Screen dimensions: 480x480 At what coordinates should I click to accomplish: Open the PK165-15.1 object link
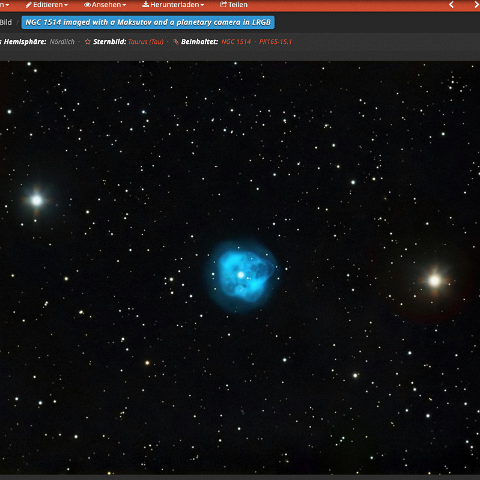(275, 42)
